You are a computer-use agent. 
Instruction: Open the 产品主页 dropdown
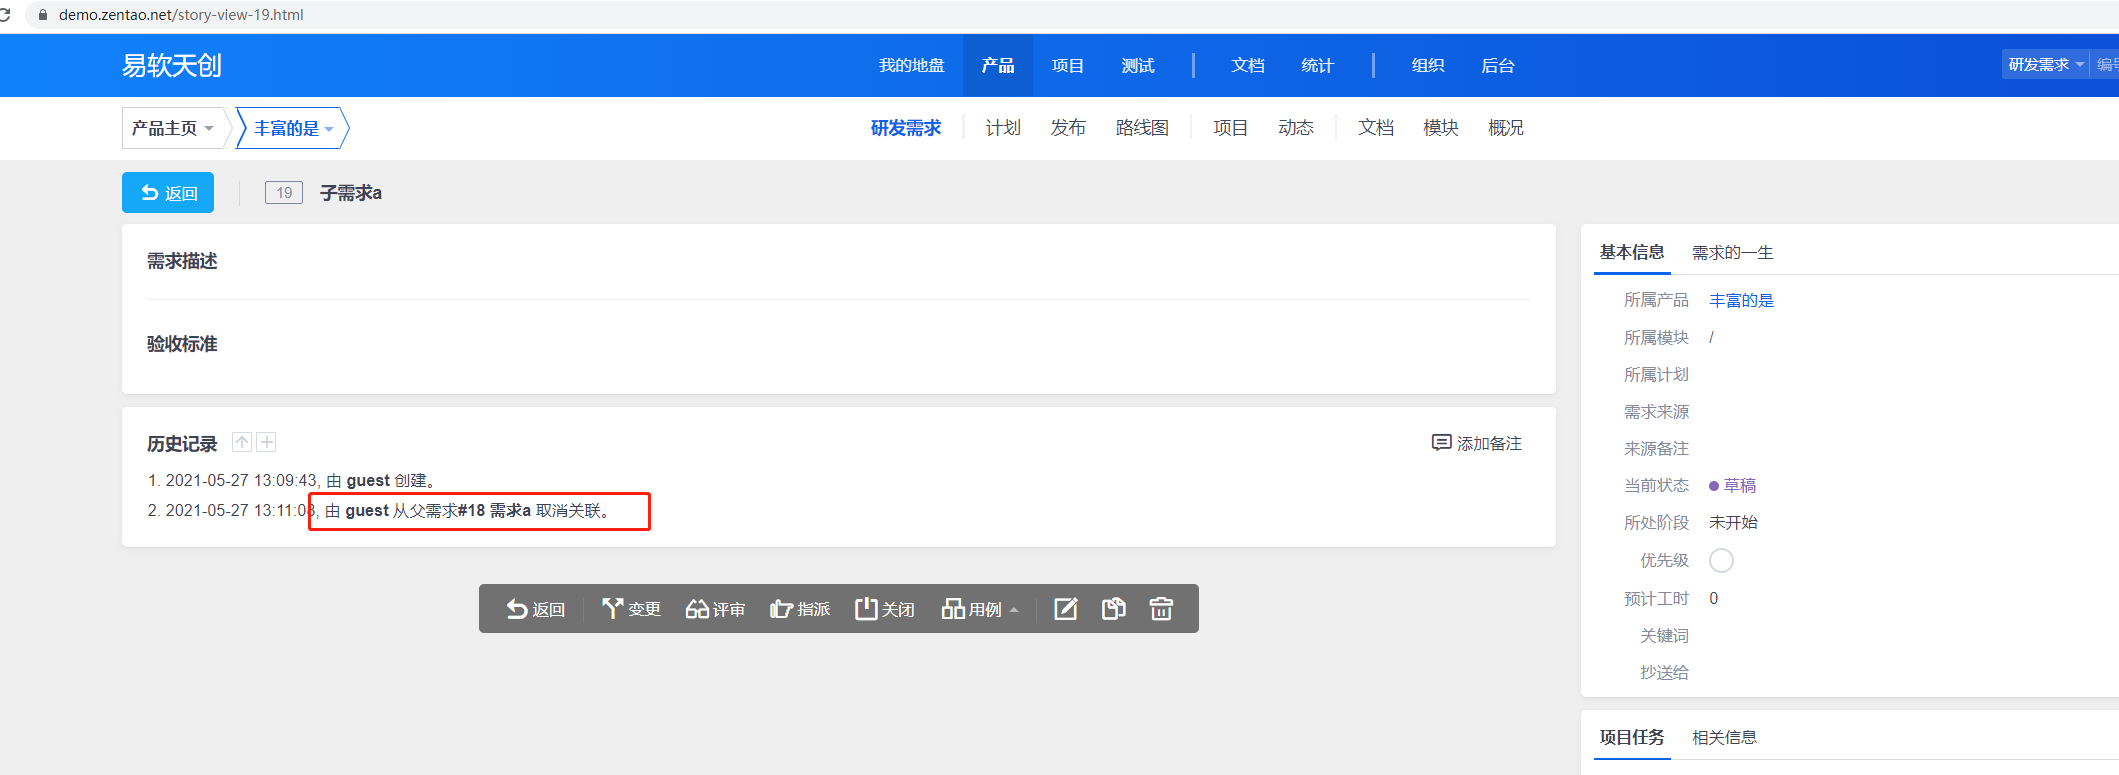click(173, 128)
